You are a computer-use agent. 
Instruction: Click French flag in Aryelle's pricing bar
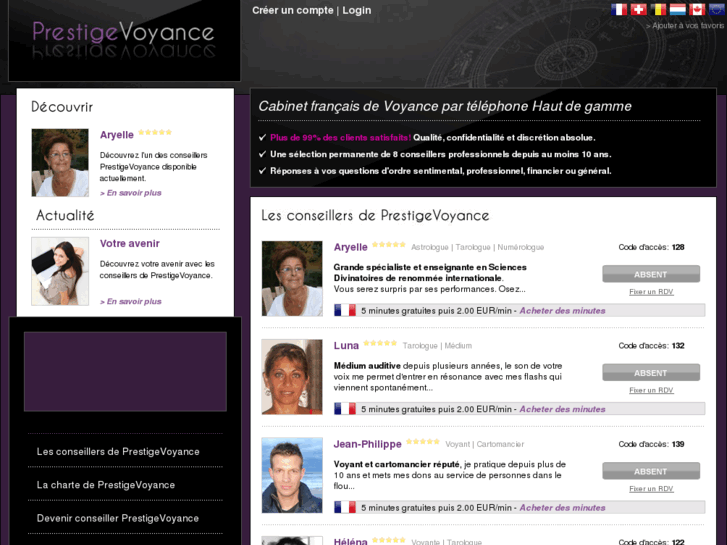point(344,310)
